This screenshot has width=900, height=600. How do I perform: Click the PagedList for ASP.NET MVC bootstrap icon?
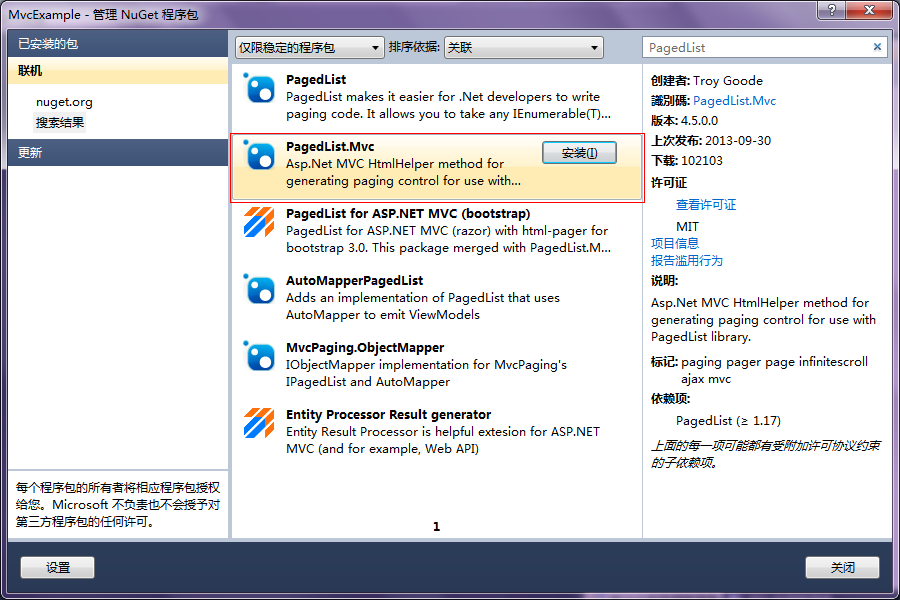click(x=259, y=223)
